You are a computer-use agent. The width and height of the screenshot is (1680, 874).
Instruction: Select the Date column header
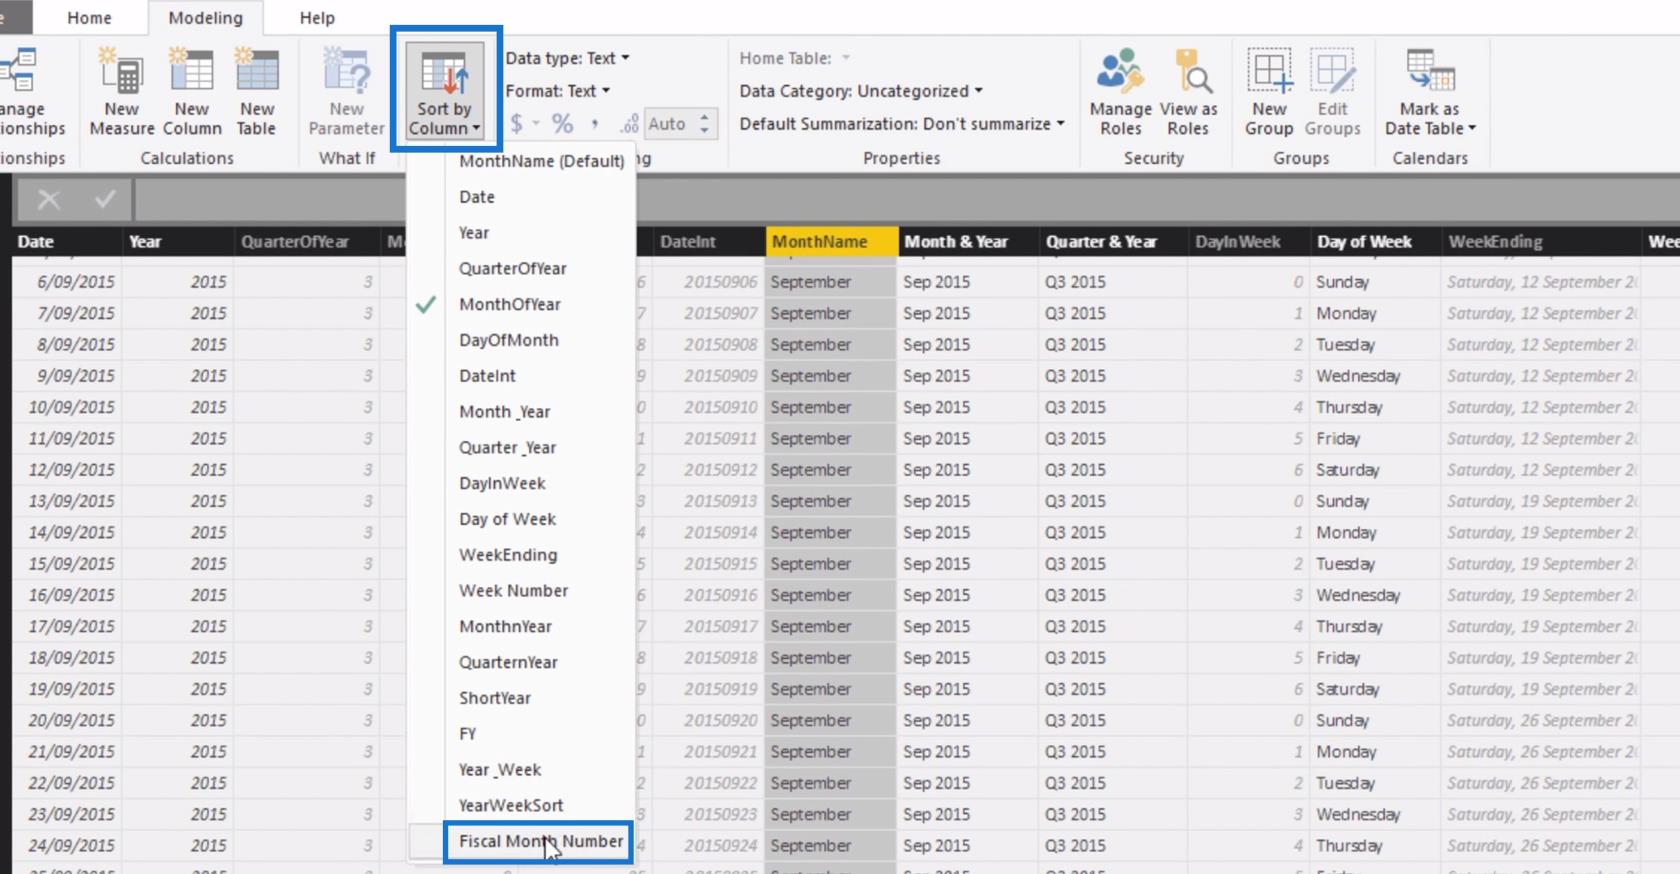coord(66,242)
